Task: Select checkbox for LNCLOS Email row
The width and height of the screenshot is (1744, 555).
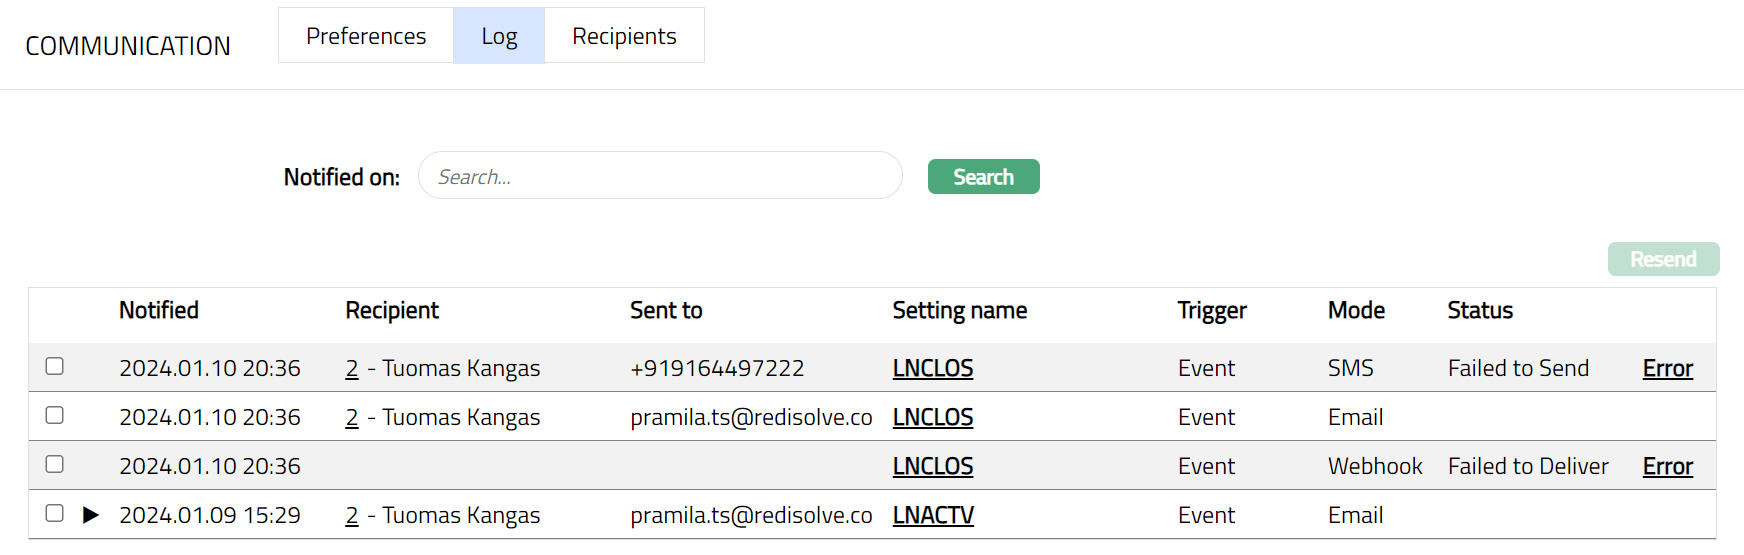Action: pos(55,416)
